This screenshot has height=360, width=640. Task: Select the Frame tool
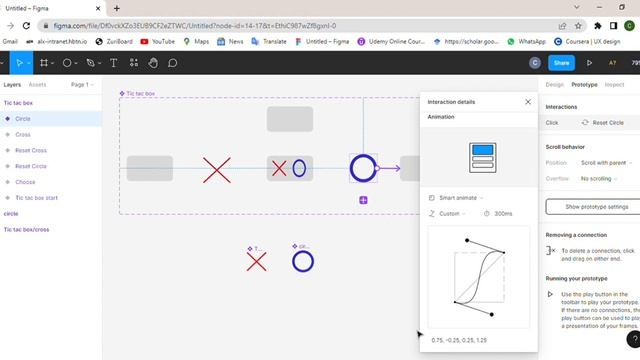tap(44, 63)
